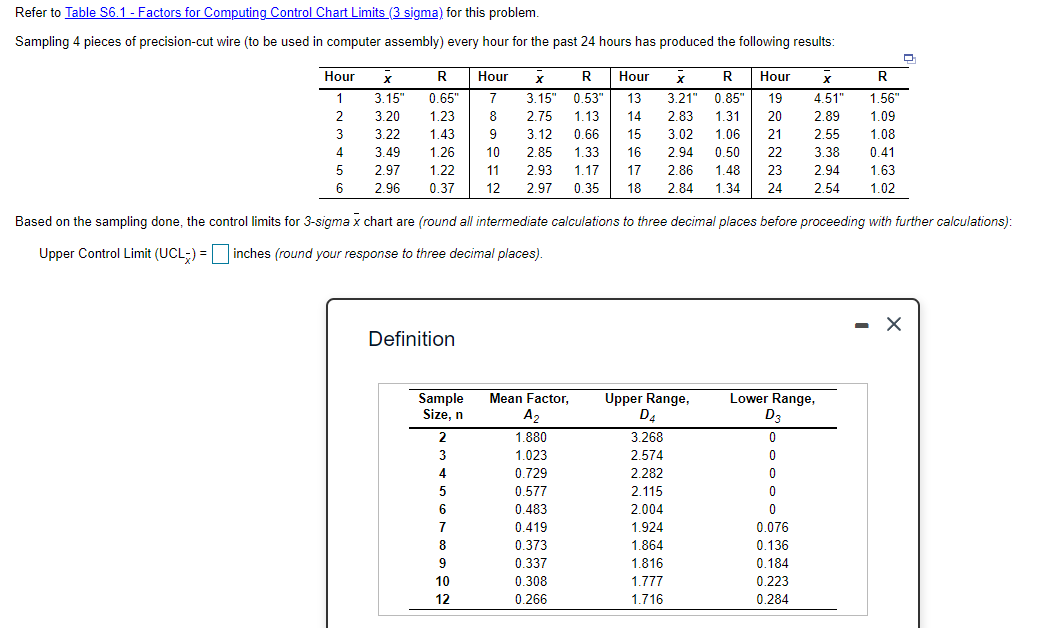This screenshot has width=1057, height=628.
Task: Click the Lower Range, D3 column header
Action: pos(773,406)
